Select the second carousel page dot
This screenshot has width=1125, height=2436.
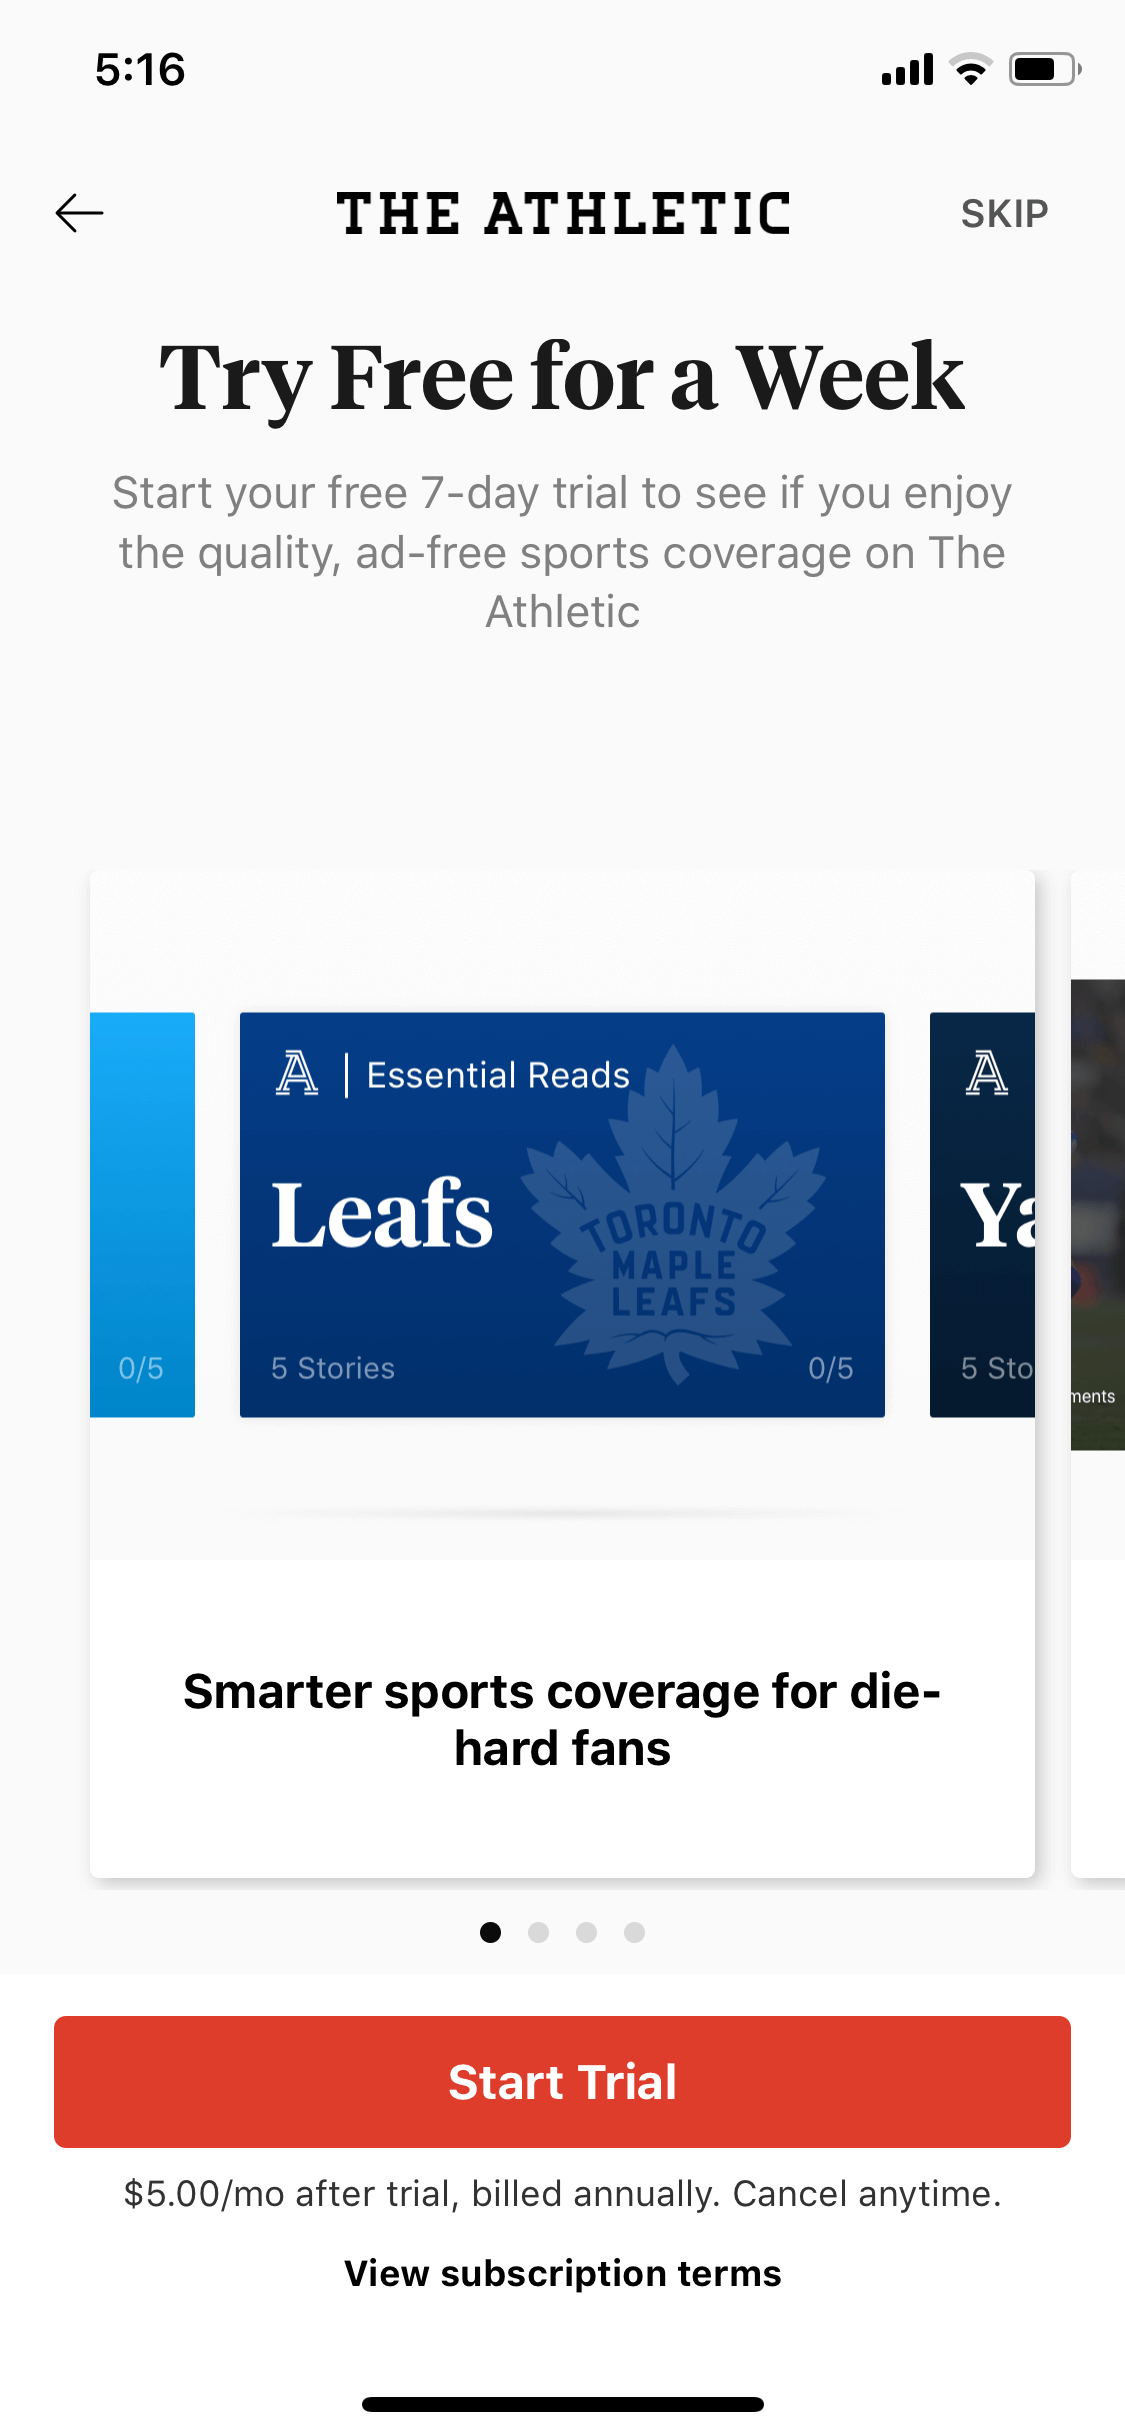coord(538,1932)
